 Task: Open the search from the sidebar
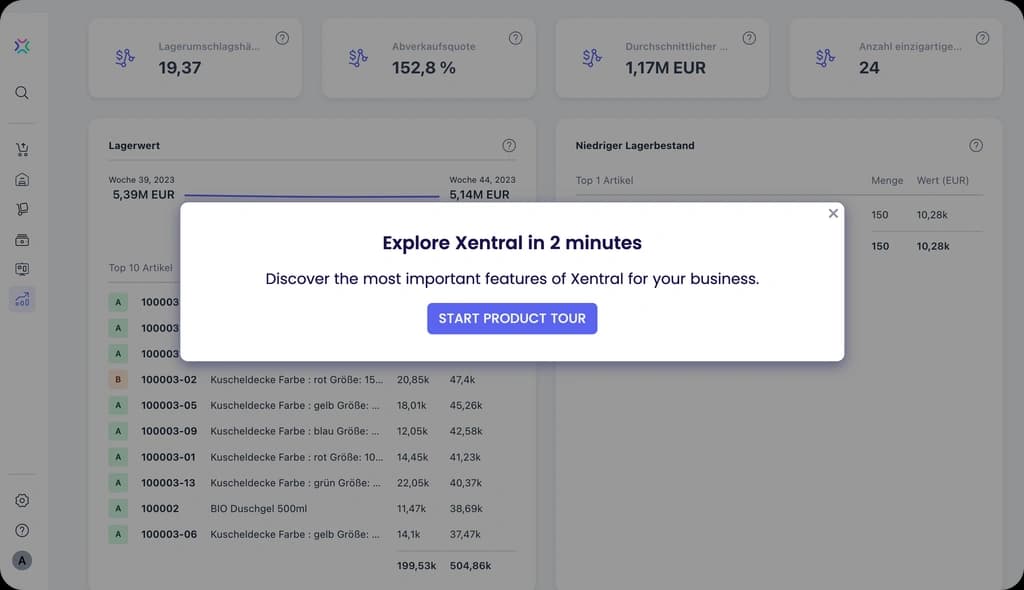pos(22,93)
